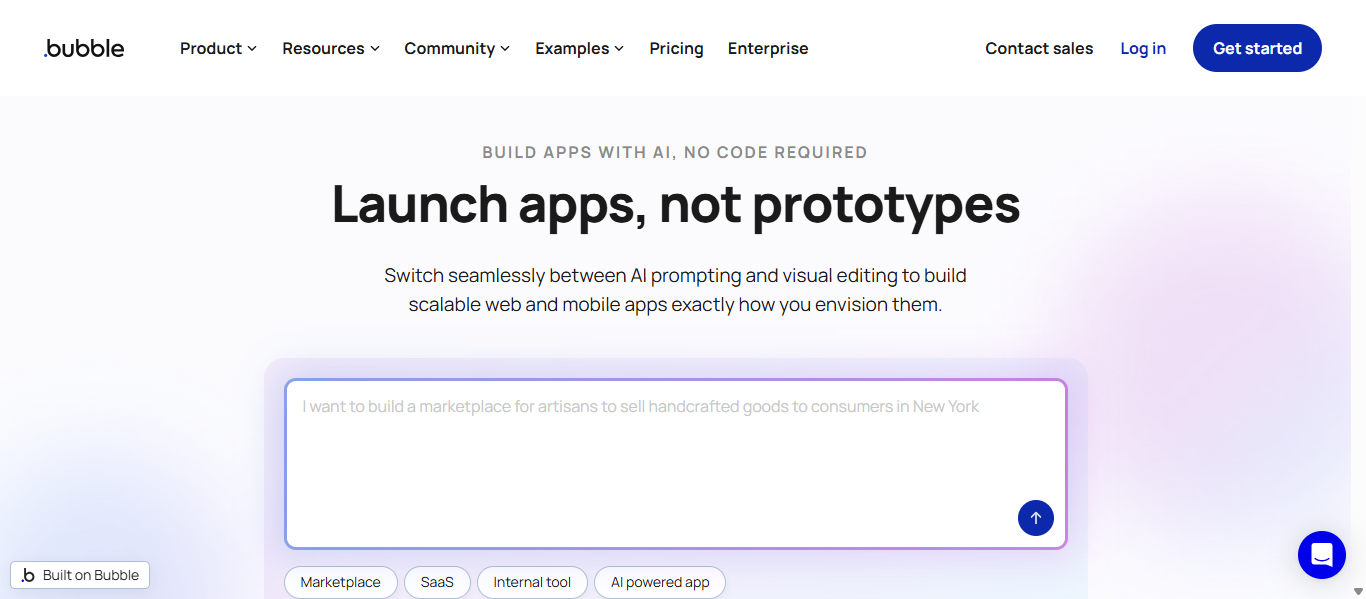Submit the prompt using the arrow button
Viewport: 1366px width, 599px height.
1035,518
